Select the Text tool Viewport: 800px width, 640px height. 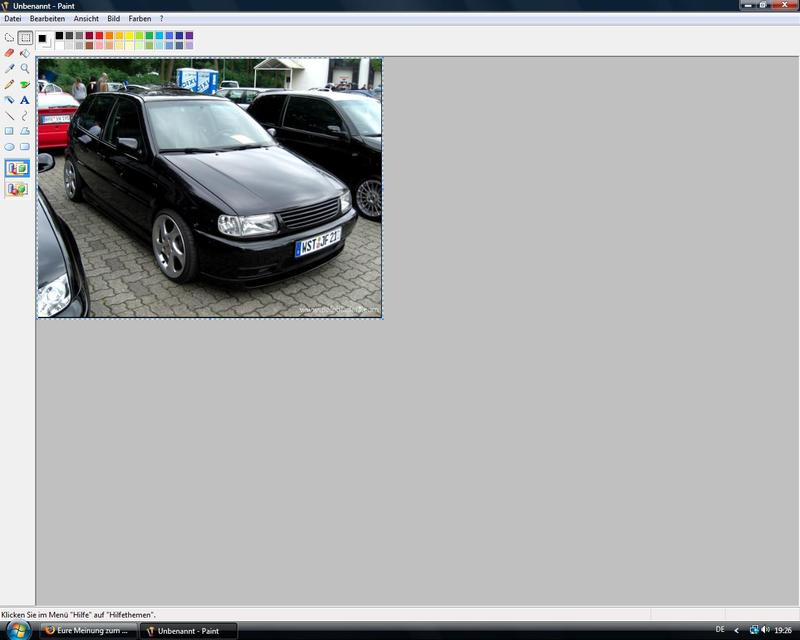tap(24, 100)
